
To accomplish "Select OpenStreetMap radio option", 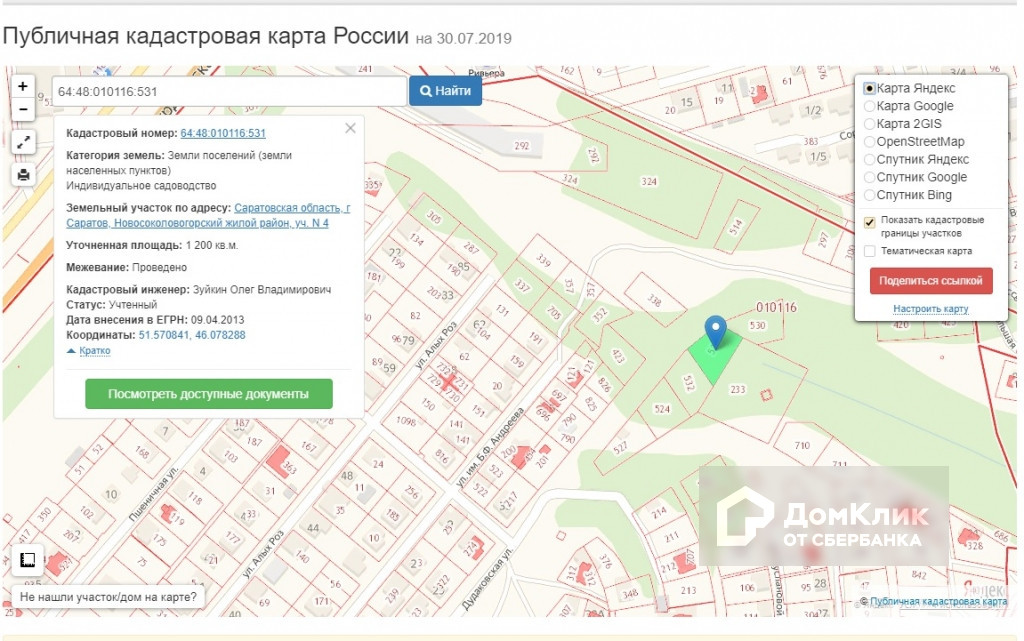I will tap(869, 142).
